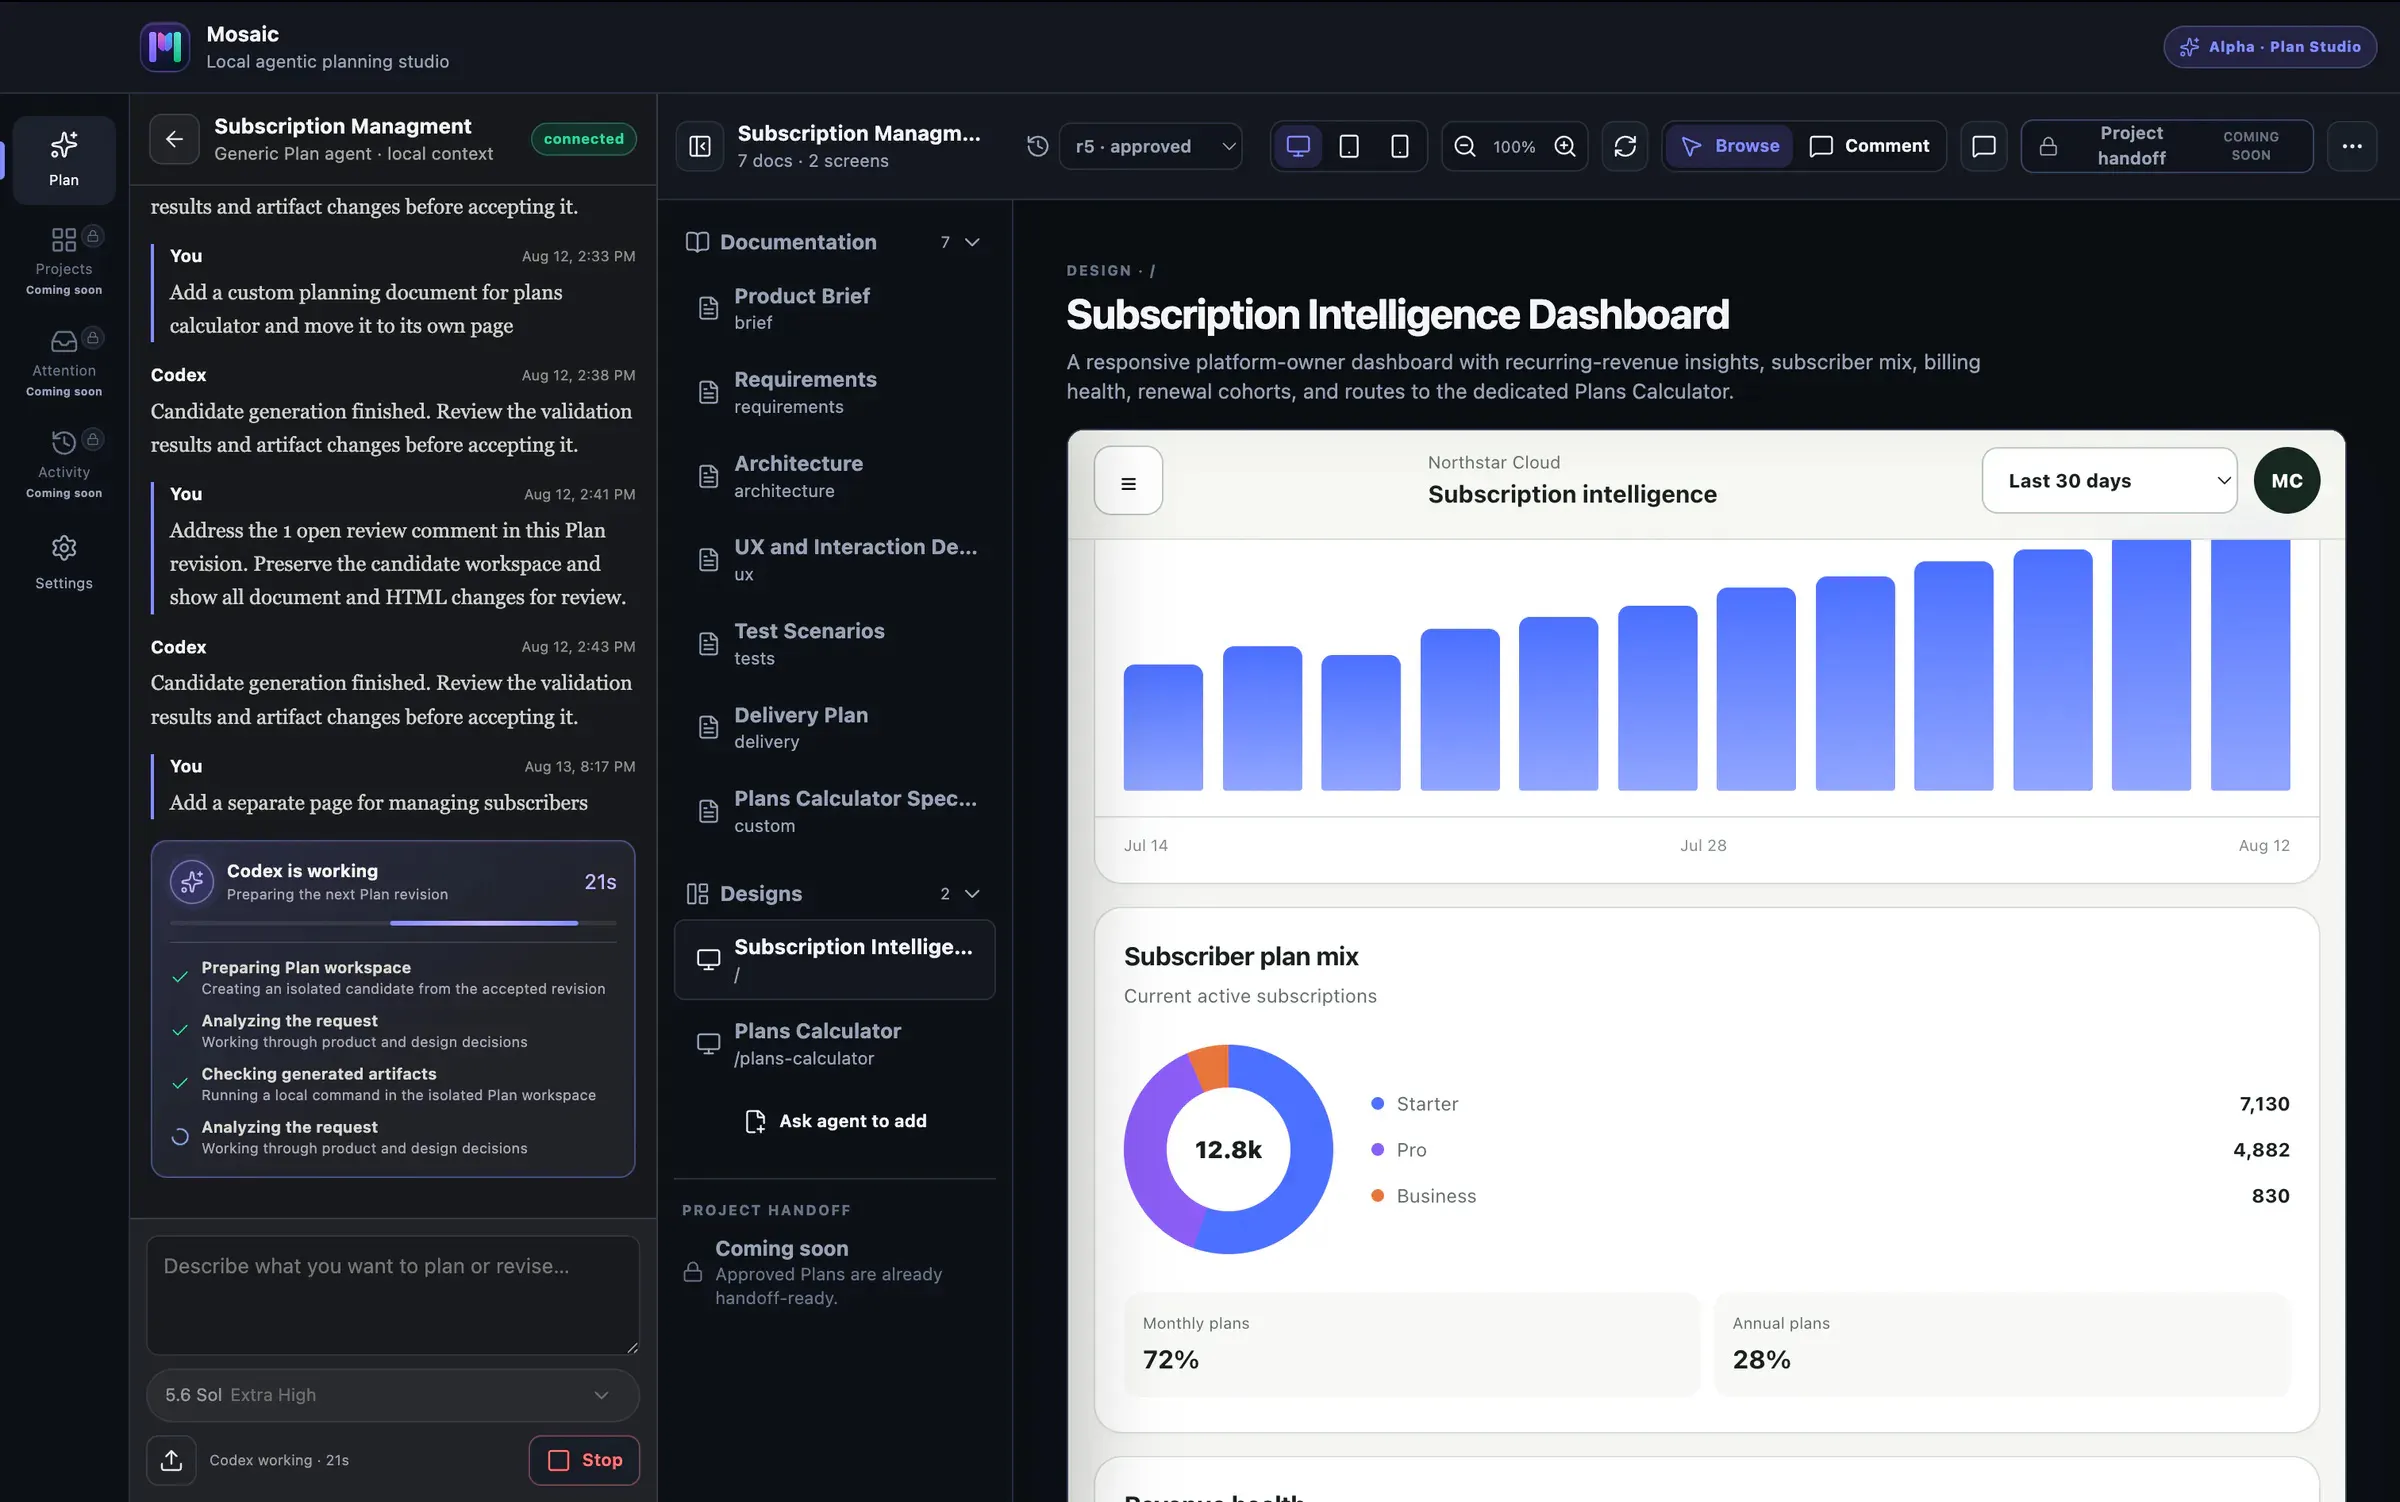The image size is (2400, 1502).
Task: Click the 100% zoom level text
Action: 1514,147
